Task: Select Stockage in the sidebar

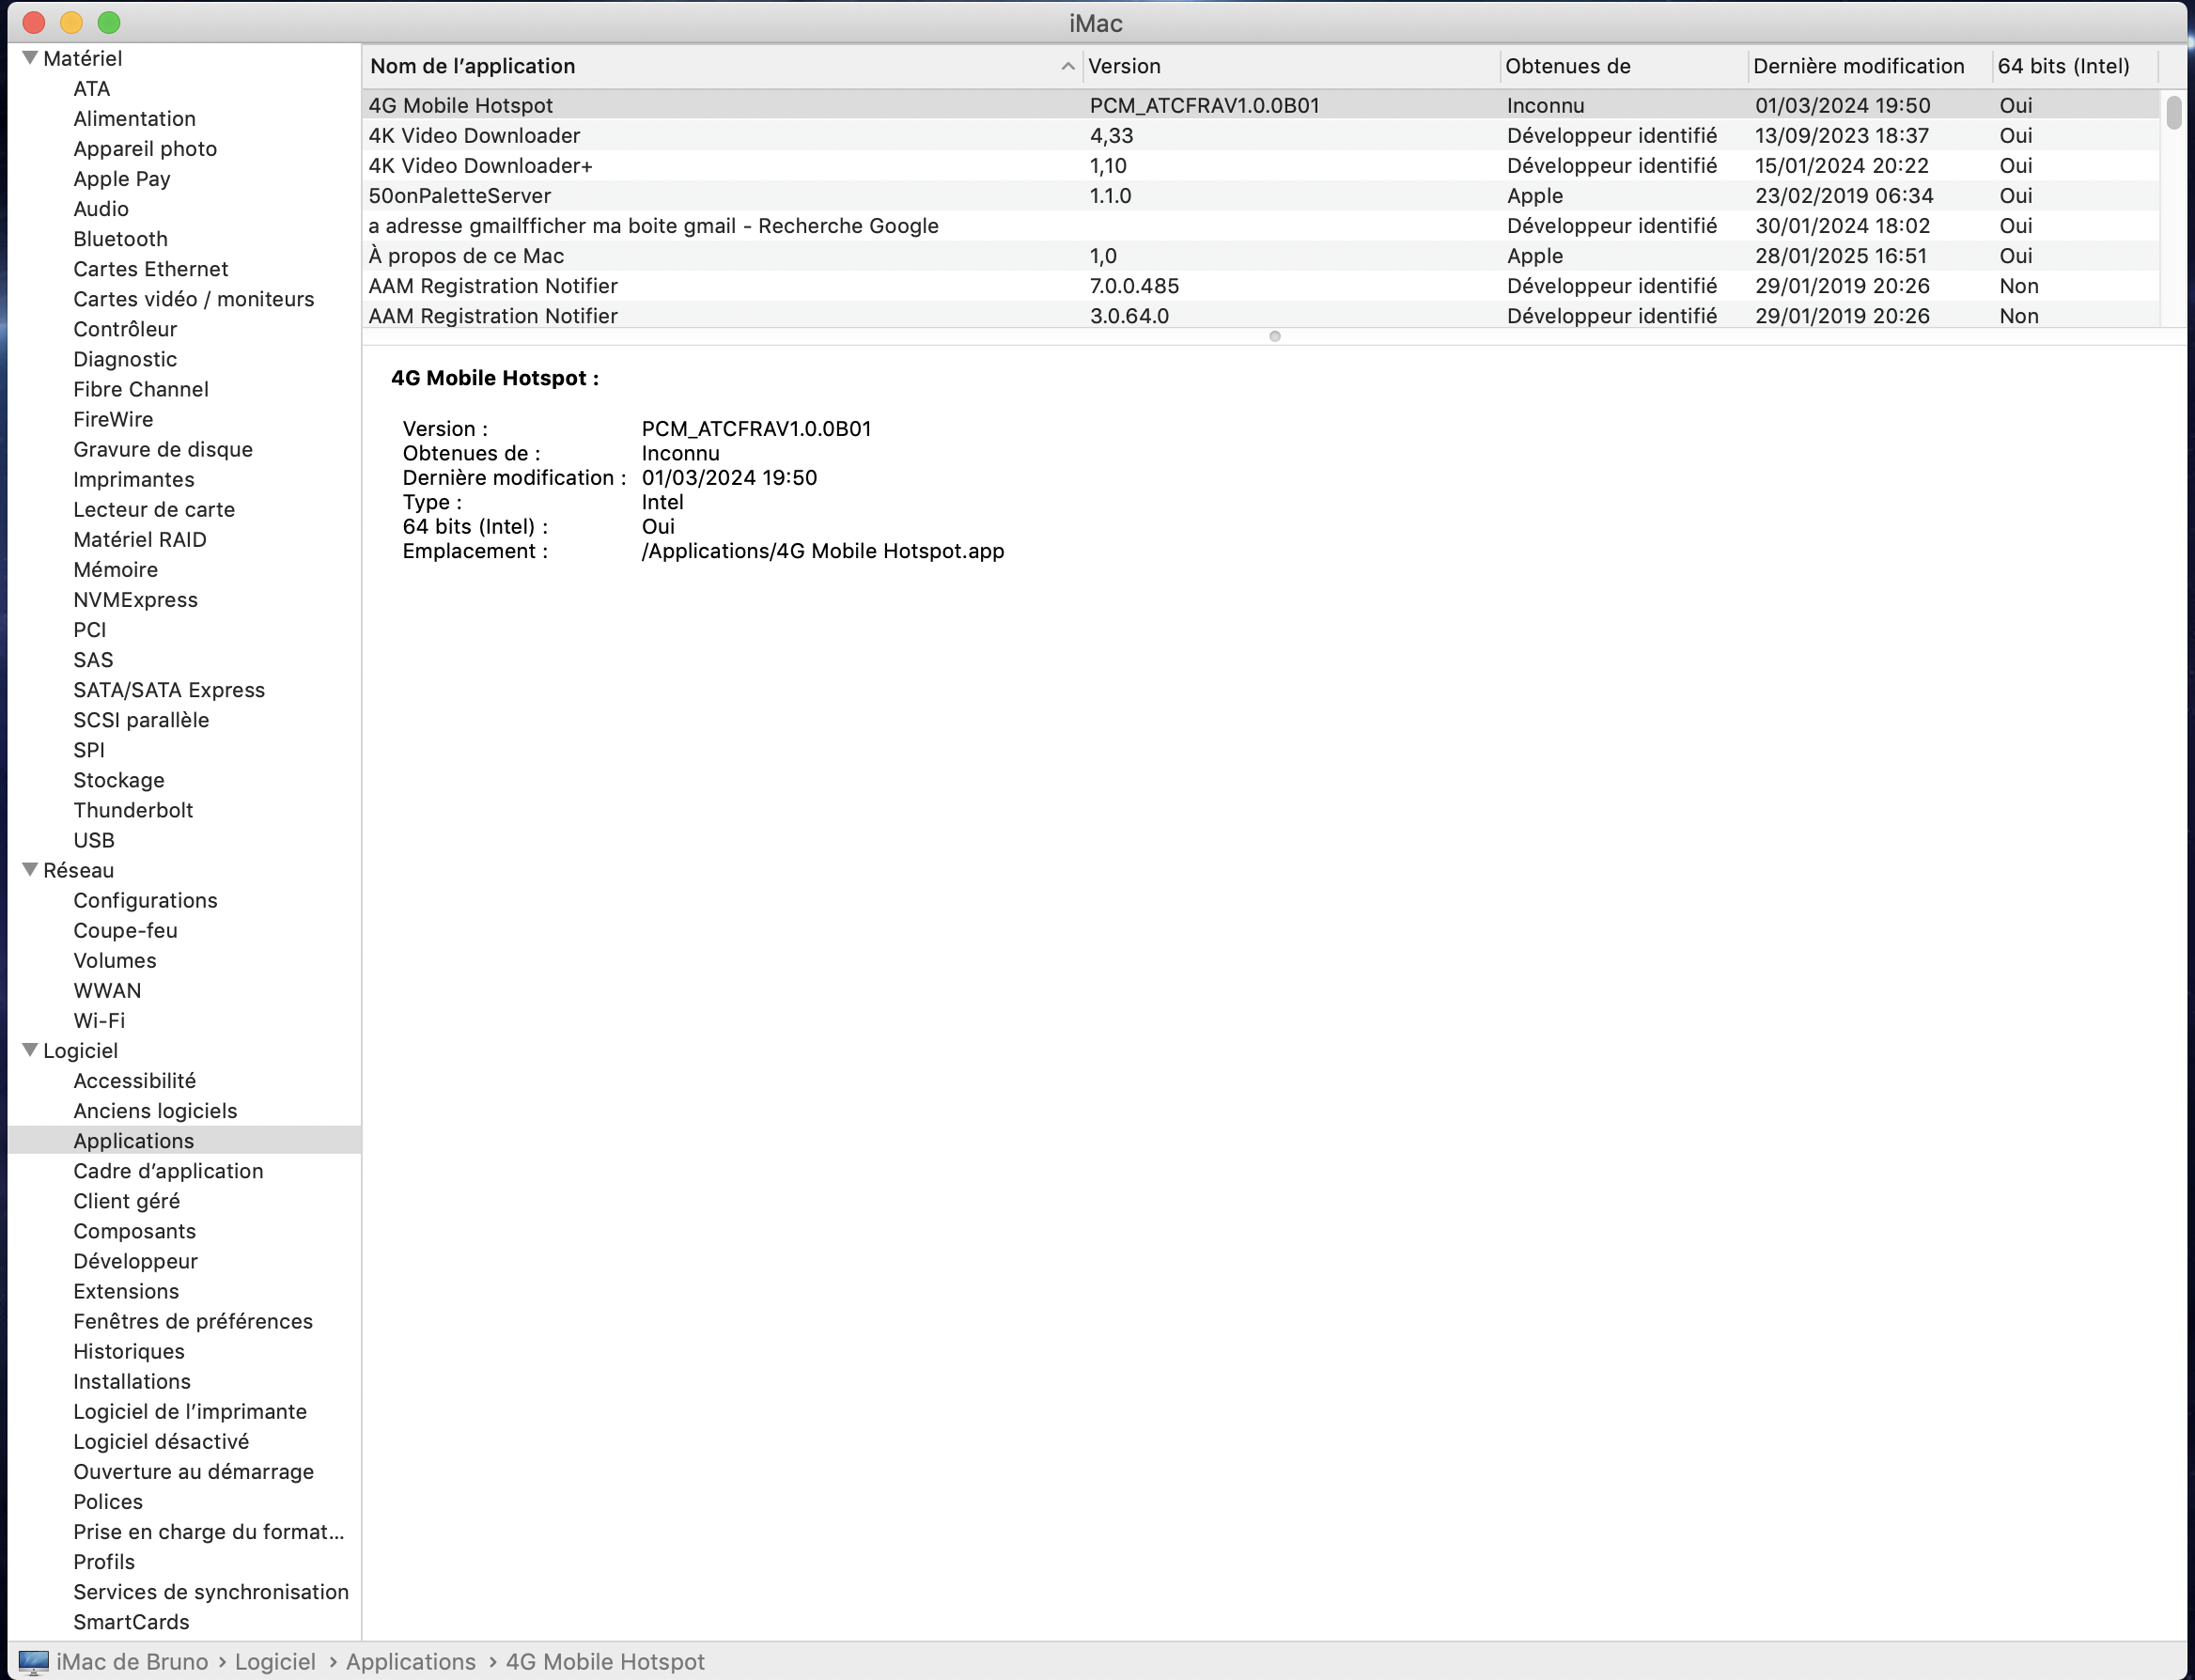Action: [118, 779]
